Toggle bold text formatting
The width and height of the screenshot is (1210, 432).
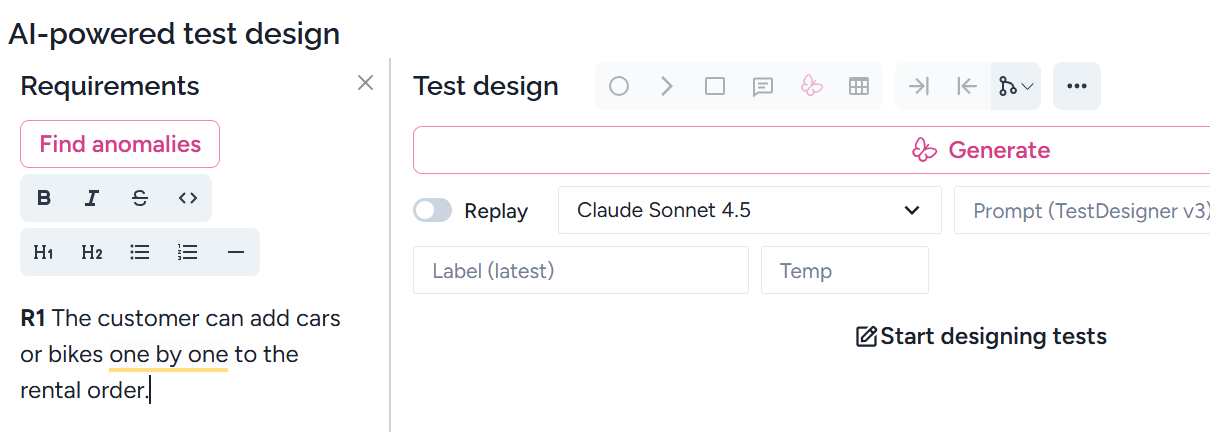[x=44, y=198]
